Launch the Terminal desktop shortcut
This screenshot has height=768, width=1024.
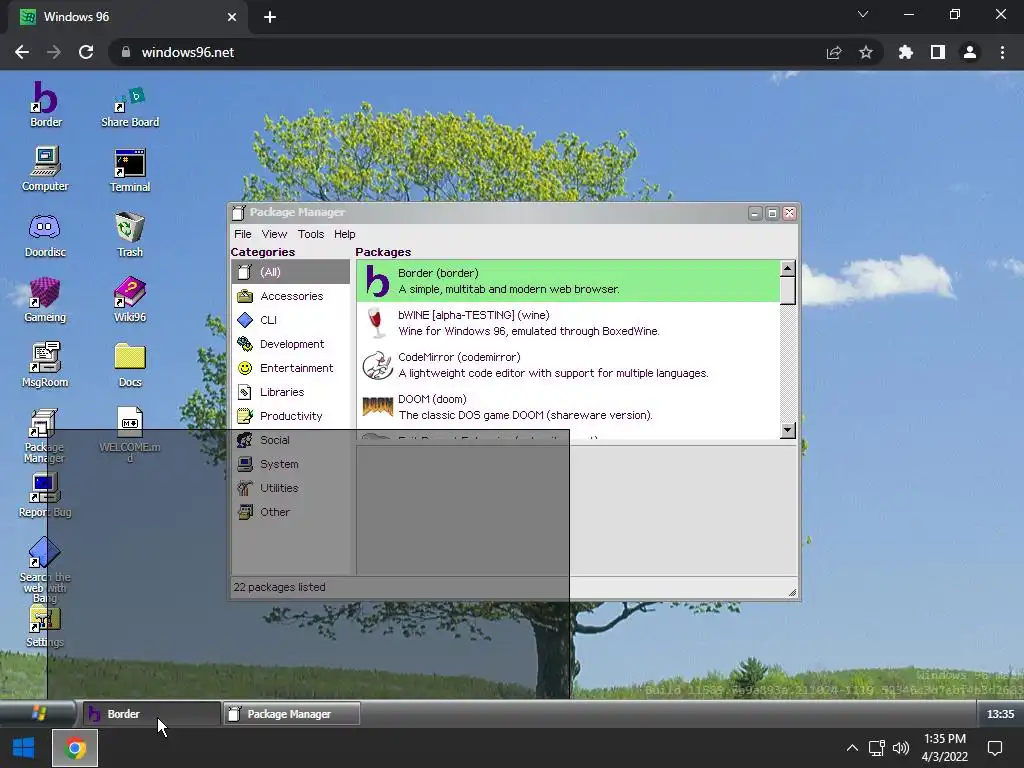tap(129, 170)
